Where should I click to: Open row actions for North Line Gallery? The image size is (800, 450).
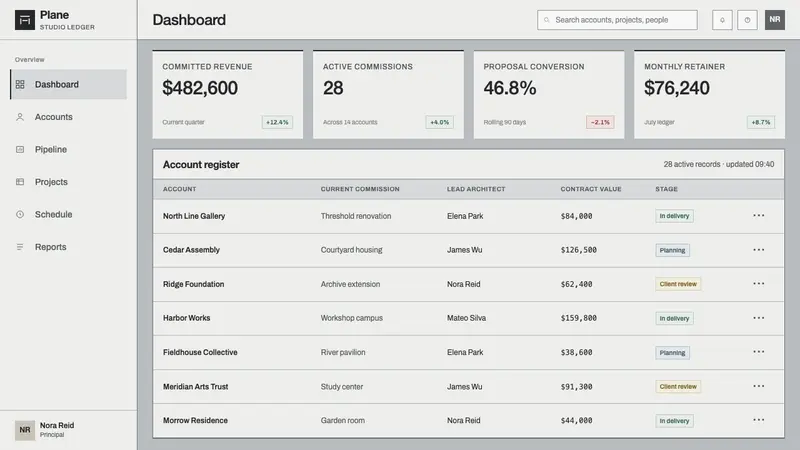[x=759, y=215]
